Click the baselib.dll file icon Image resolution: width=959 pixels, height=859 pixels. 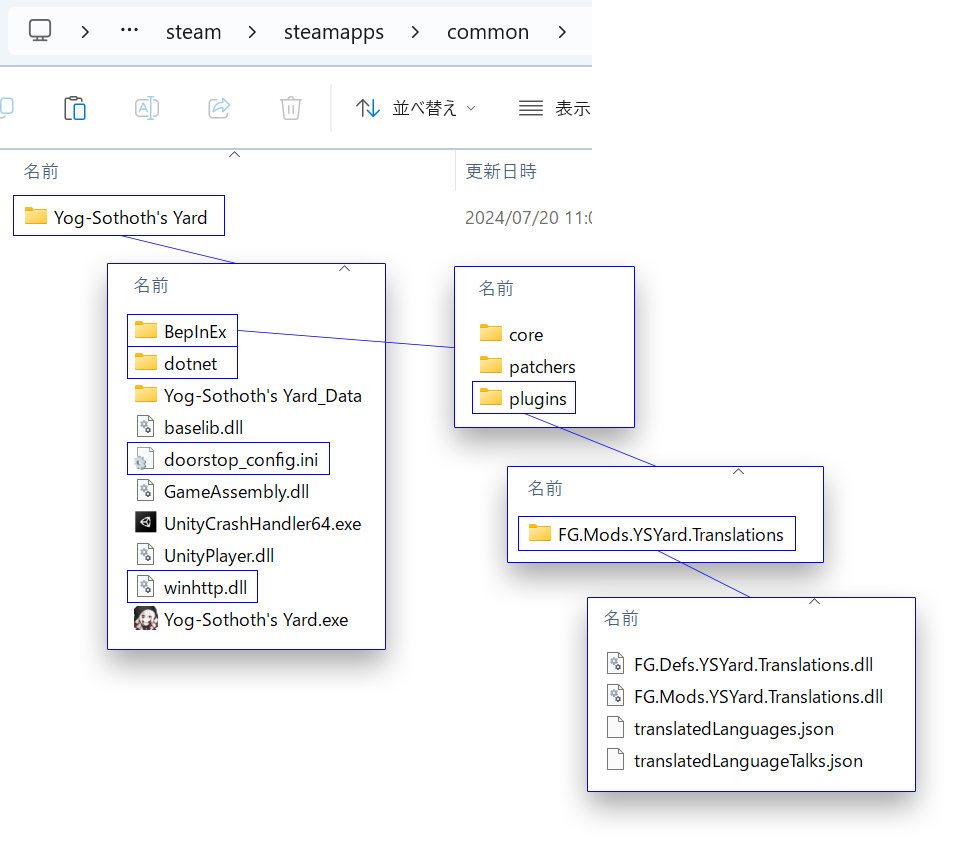click(146, 426)
